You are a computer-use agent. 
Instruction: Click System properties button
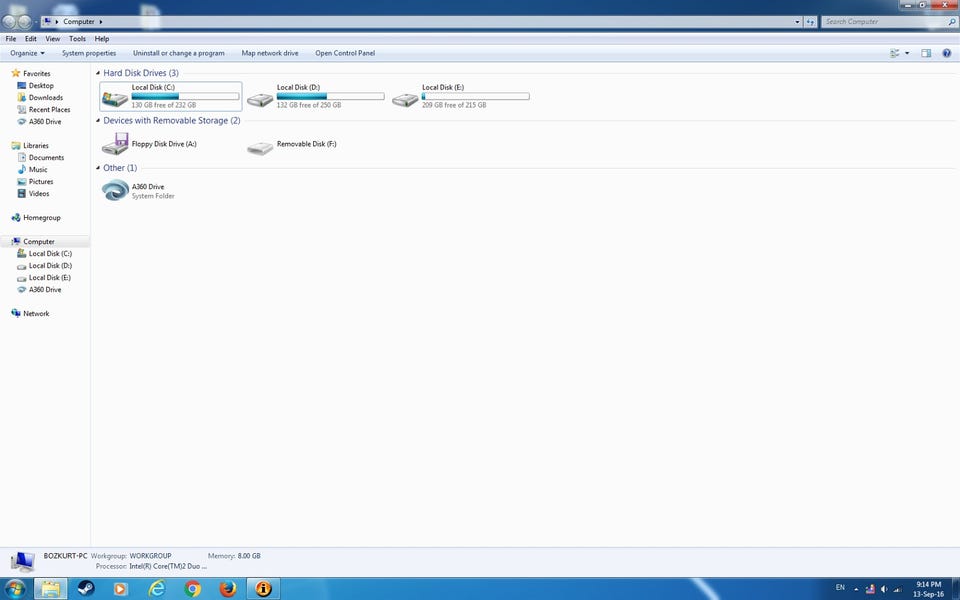[x=89, y=53]
